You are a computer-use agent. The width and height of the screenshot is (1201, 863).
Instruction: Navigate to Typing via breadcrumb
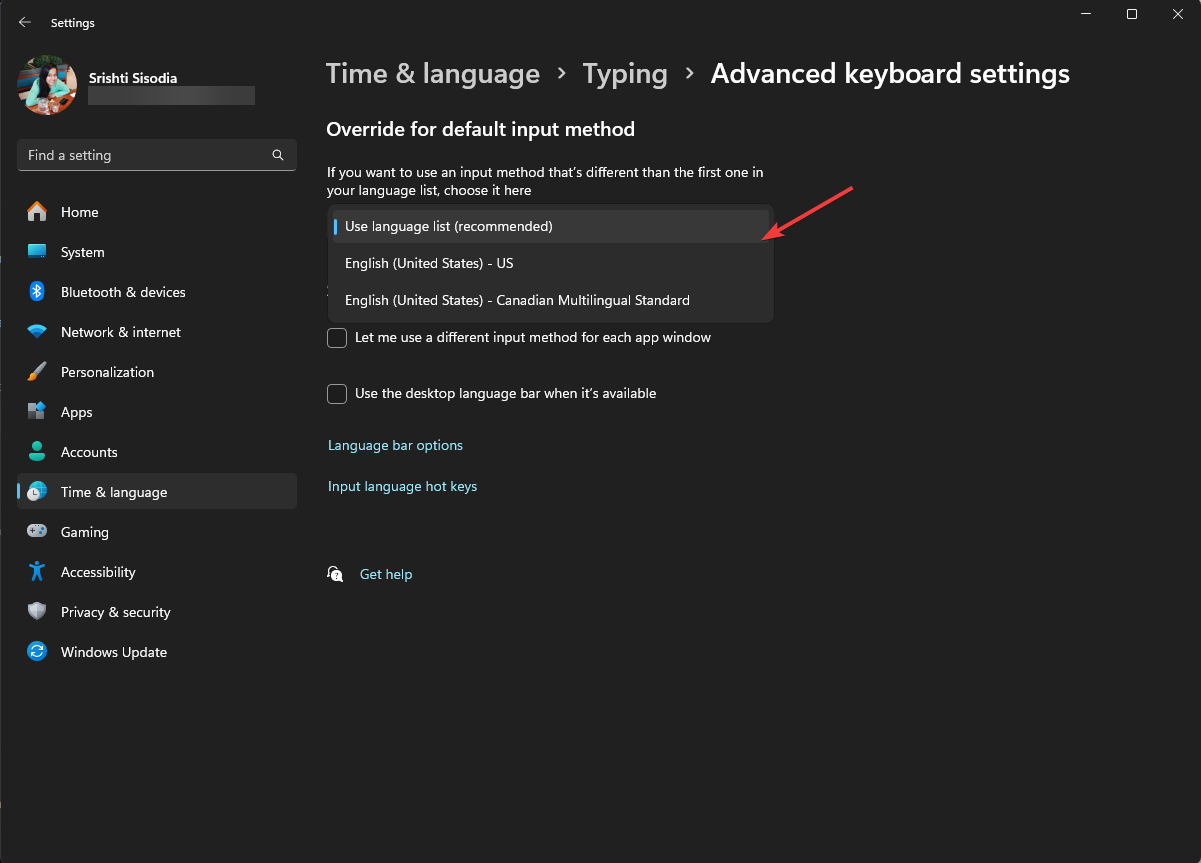(625, 73)
